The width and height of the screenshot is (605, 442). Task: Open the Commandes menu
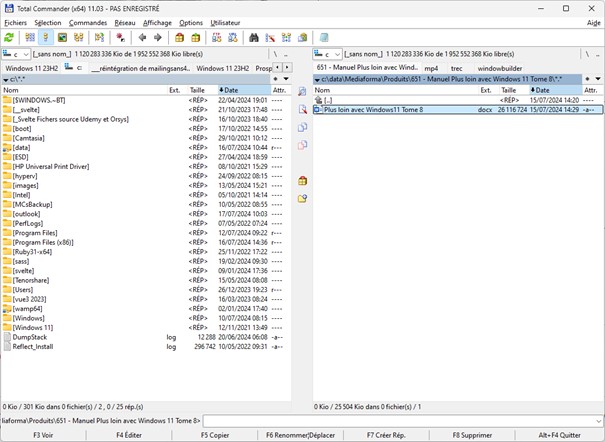[88, 22]
